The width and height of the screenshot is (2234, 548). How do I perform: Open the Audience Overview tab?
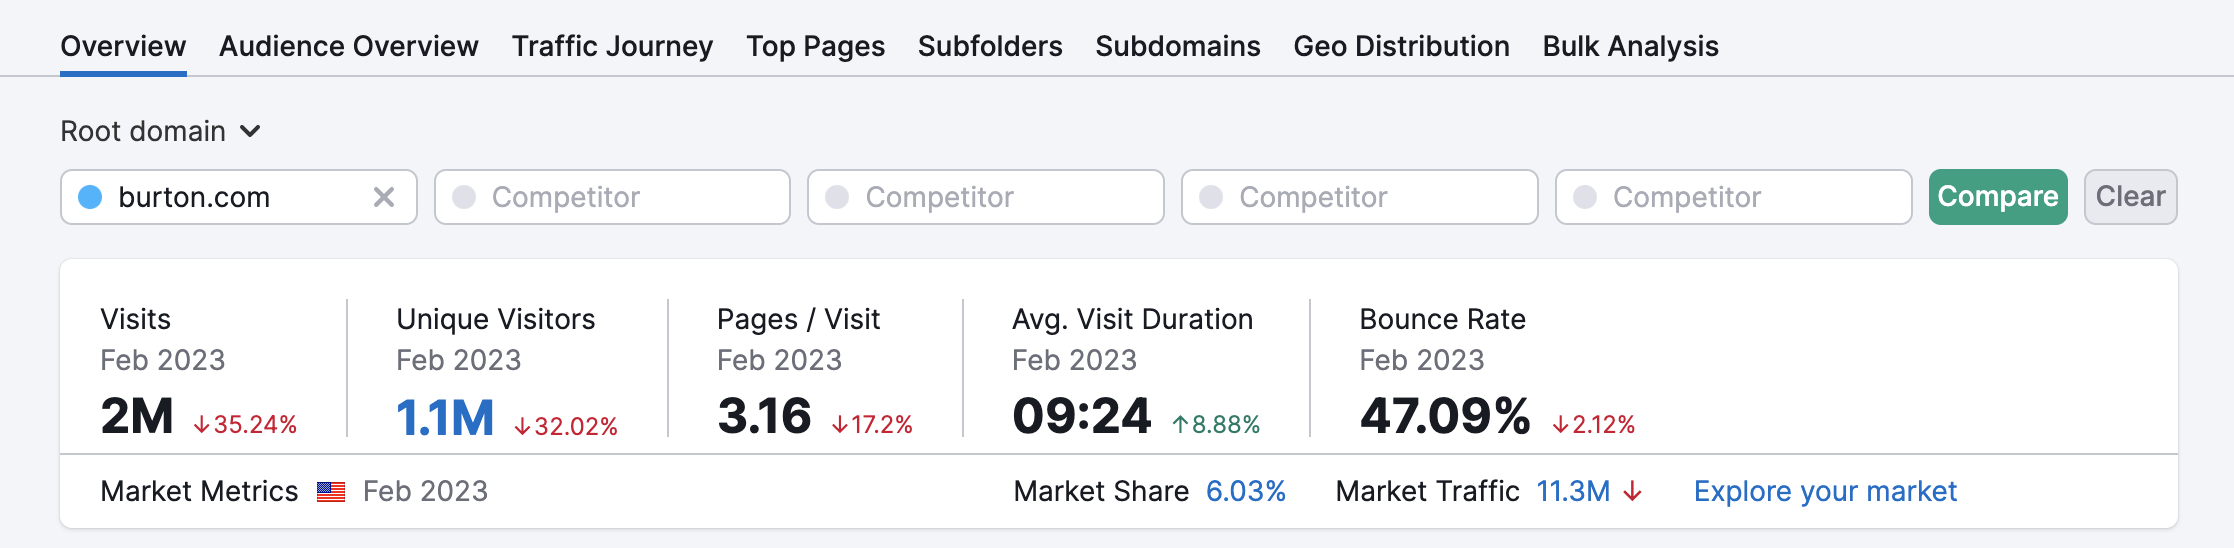(349, 46)
